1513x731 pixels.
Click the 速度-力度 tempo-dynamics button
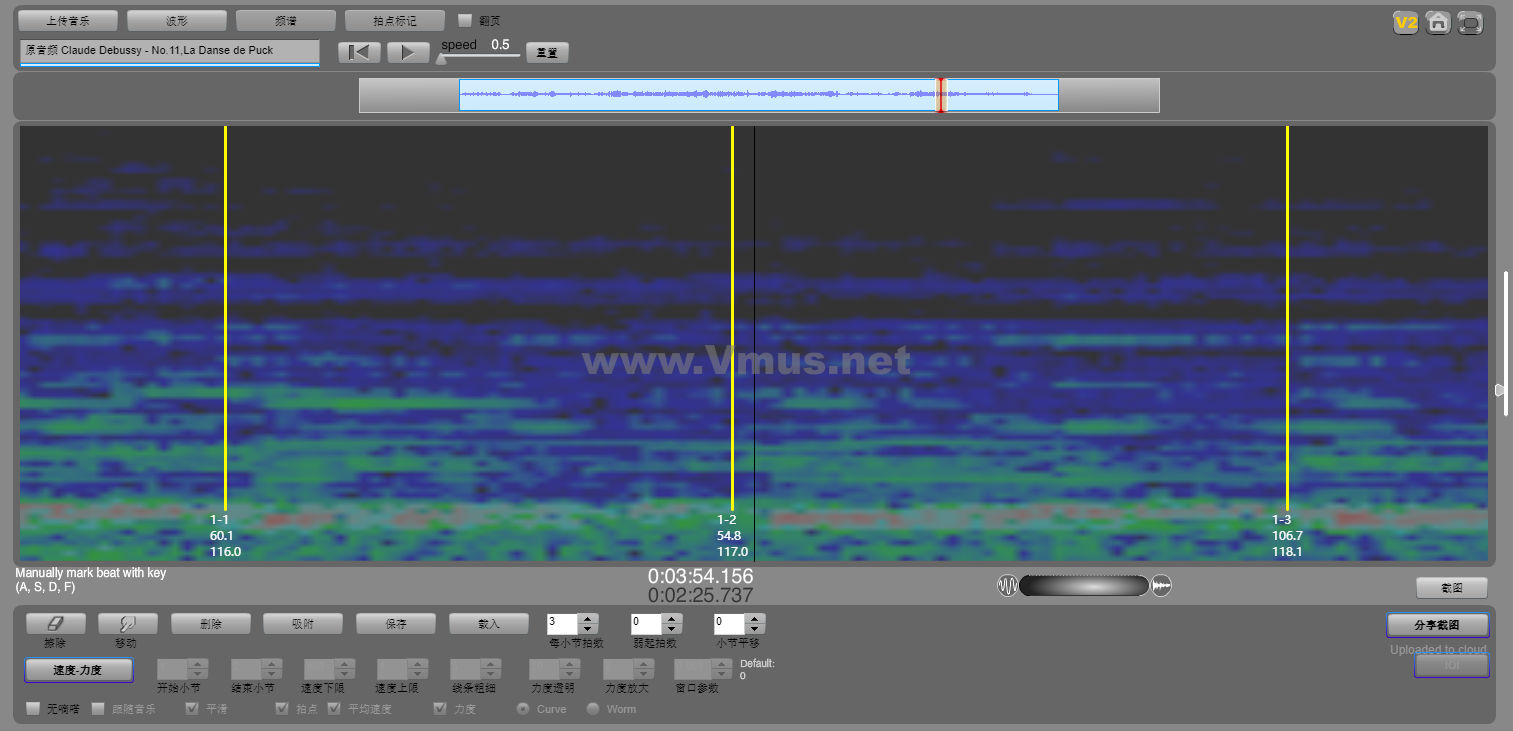point(78,670)
